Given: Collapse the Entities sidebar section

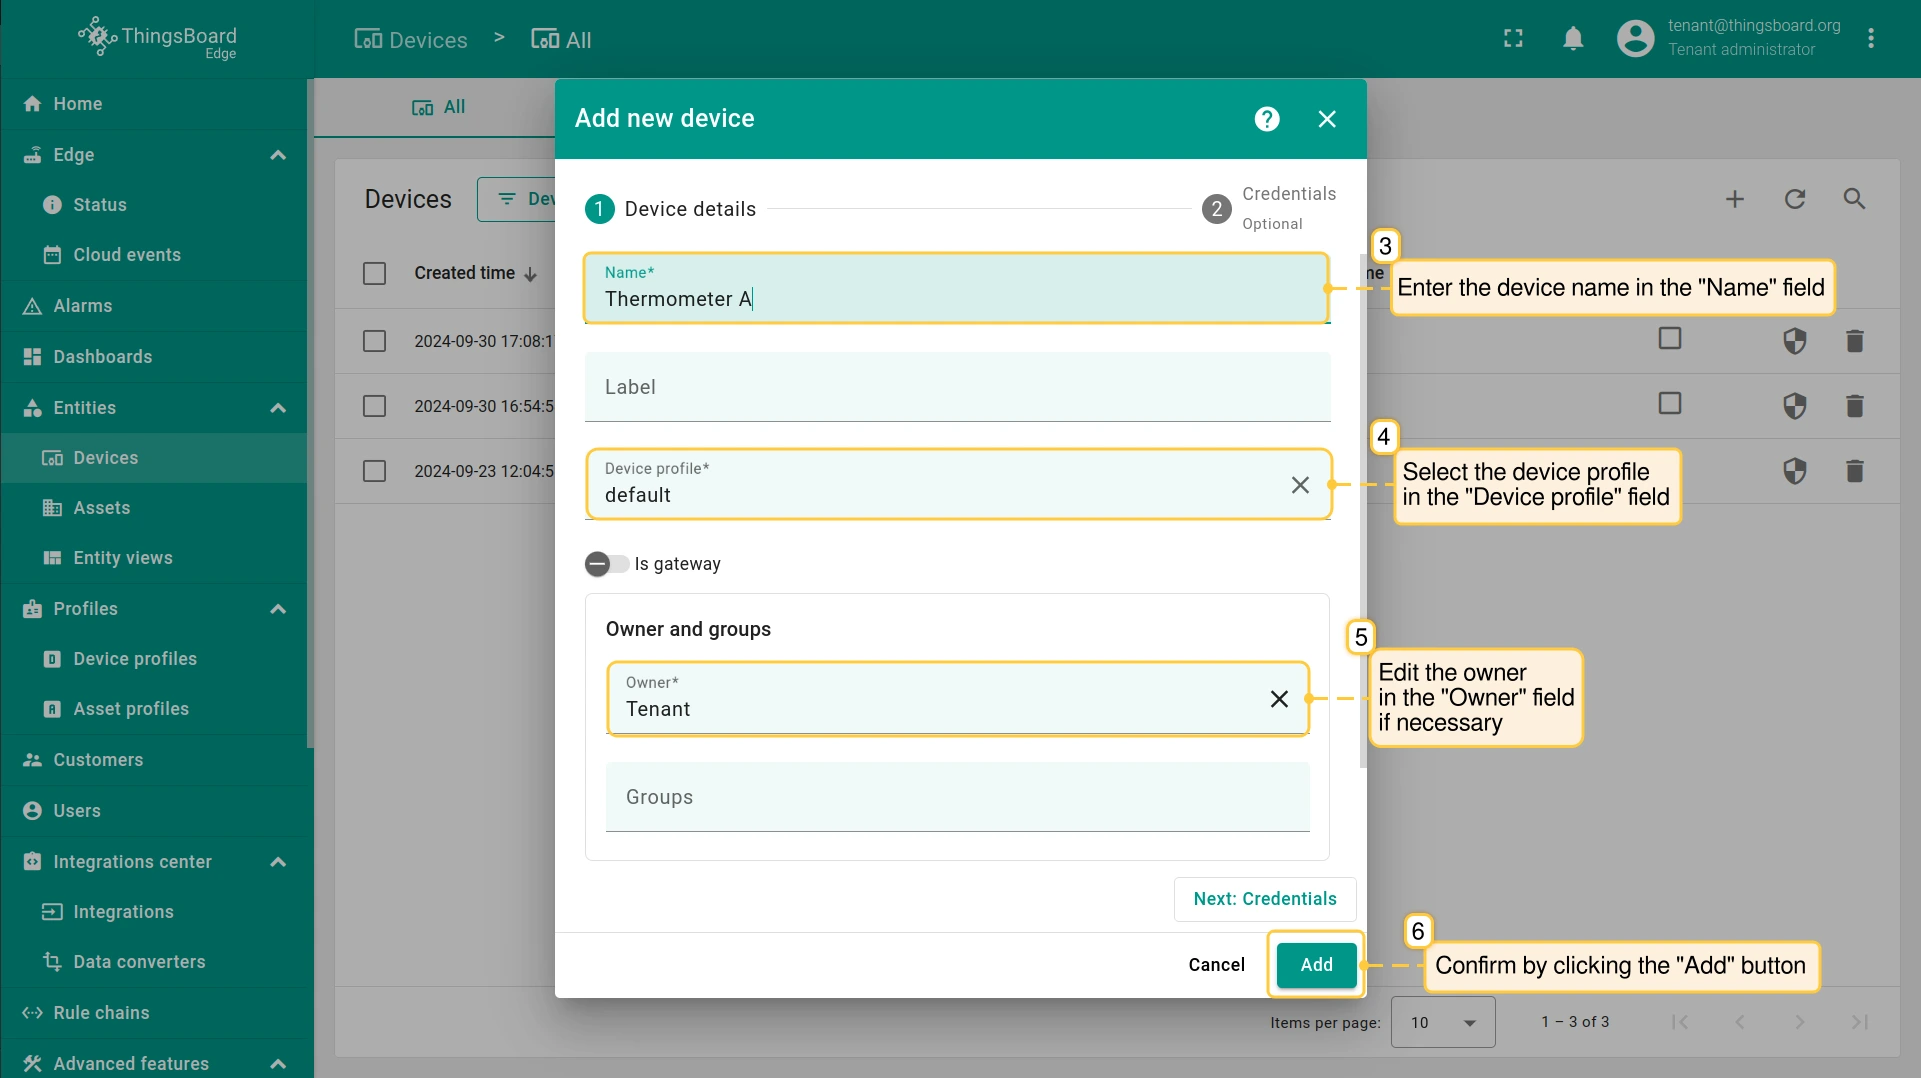Looking at the screenshot, I should pyautogui.click(x=278, y=408).
